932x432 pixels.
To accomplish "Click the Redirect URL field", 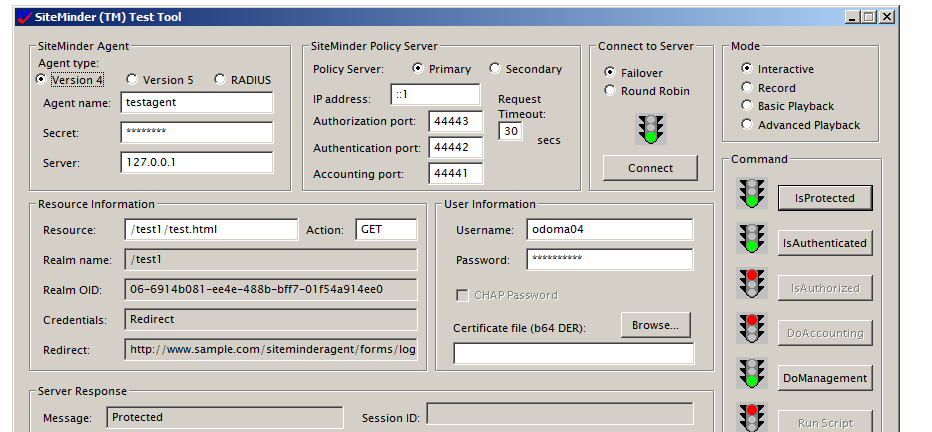I will [x=271, y=349].
